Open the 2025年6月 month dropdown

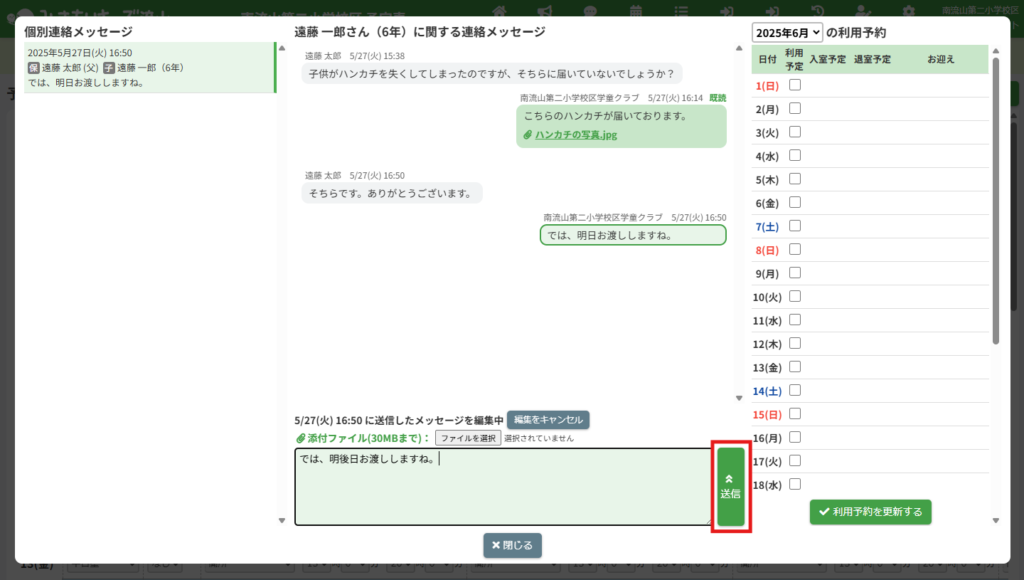click(x=787, y=33)
